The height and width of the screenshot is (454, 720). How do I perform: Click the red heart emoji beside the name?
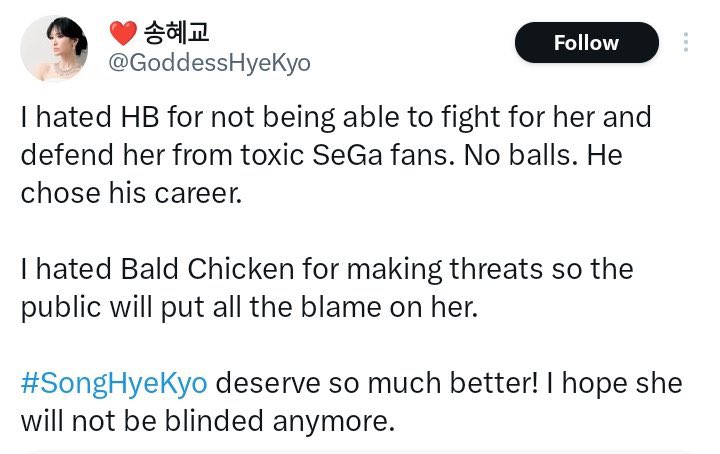tap(123, 34)
